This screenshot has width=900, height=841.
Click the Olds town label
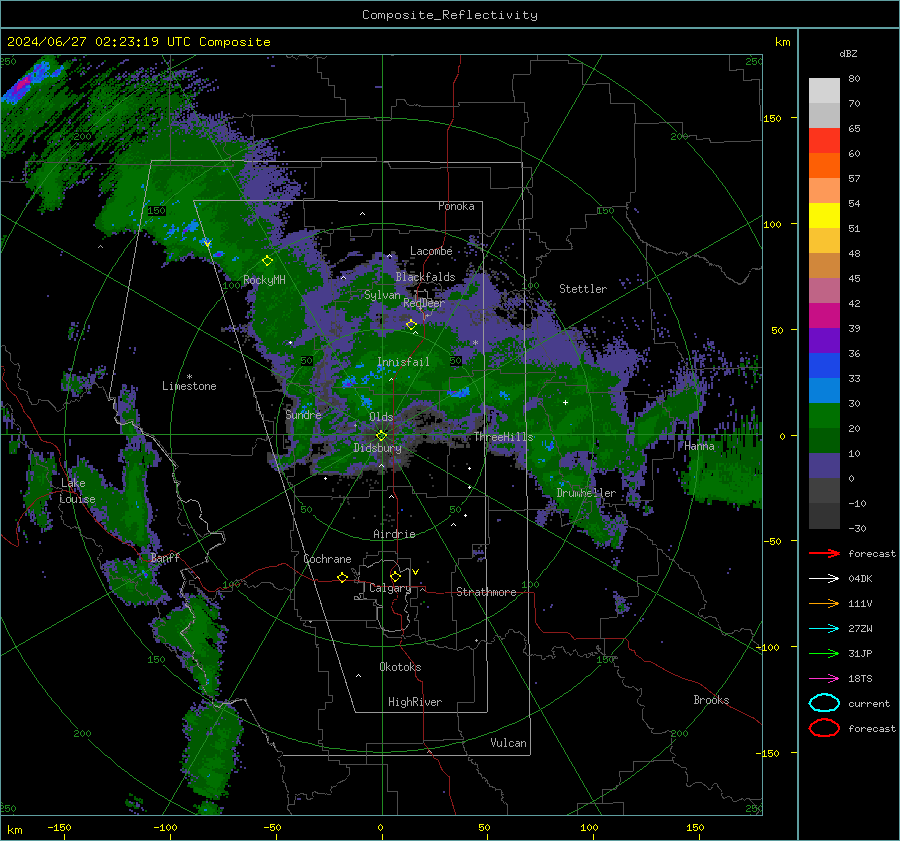click(381, 417)
